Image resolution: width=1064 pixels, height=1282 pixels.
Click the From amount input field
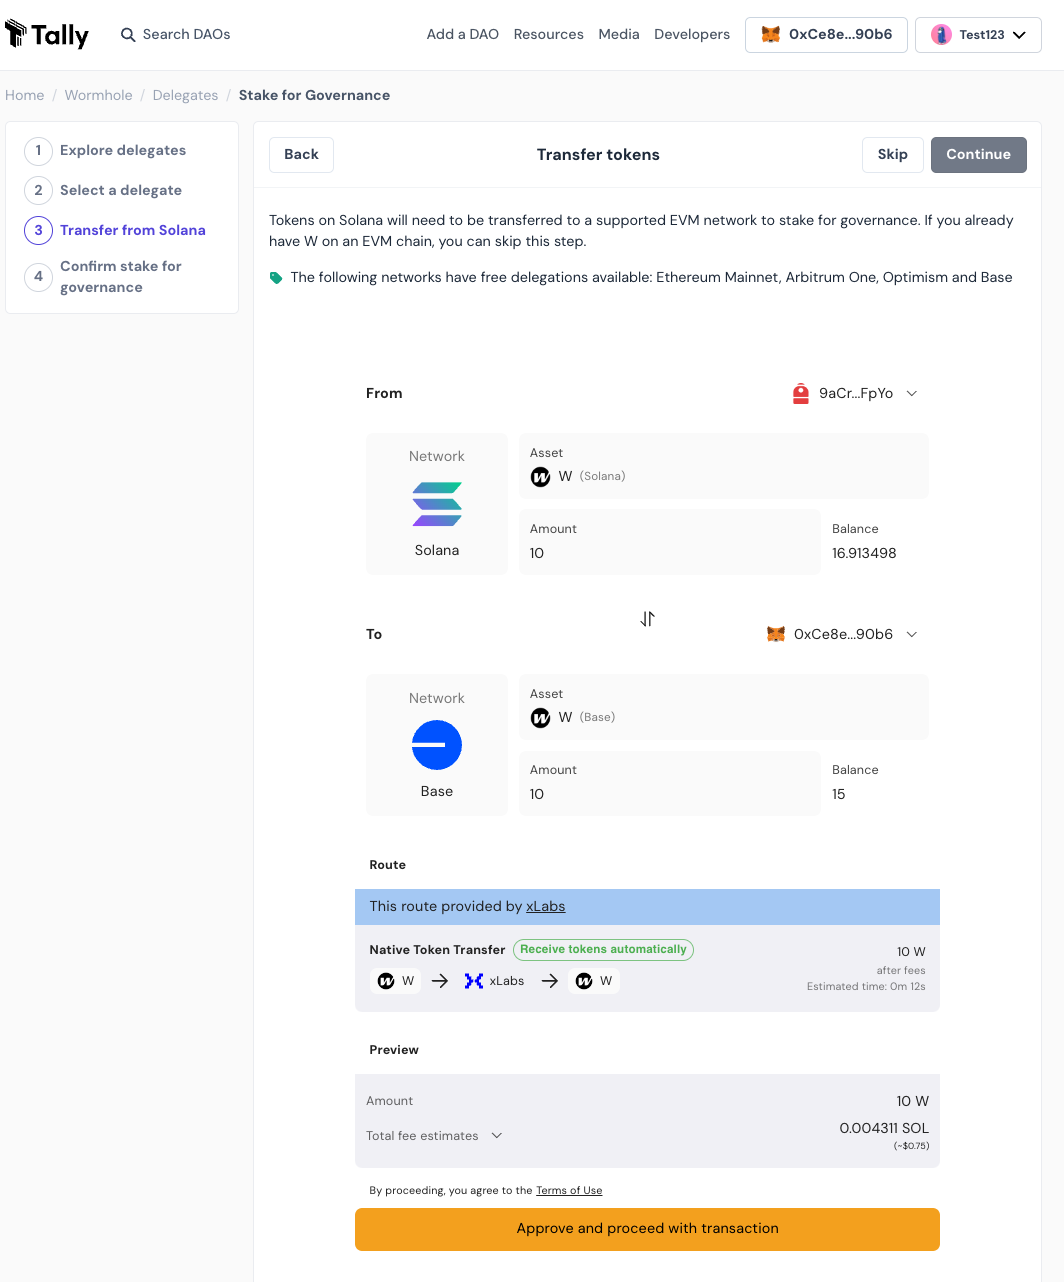pyautogui.click(x=670, y=542)
